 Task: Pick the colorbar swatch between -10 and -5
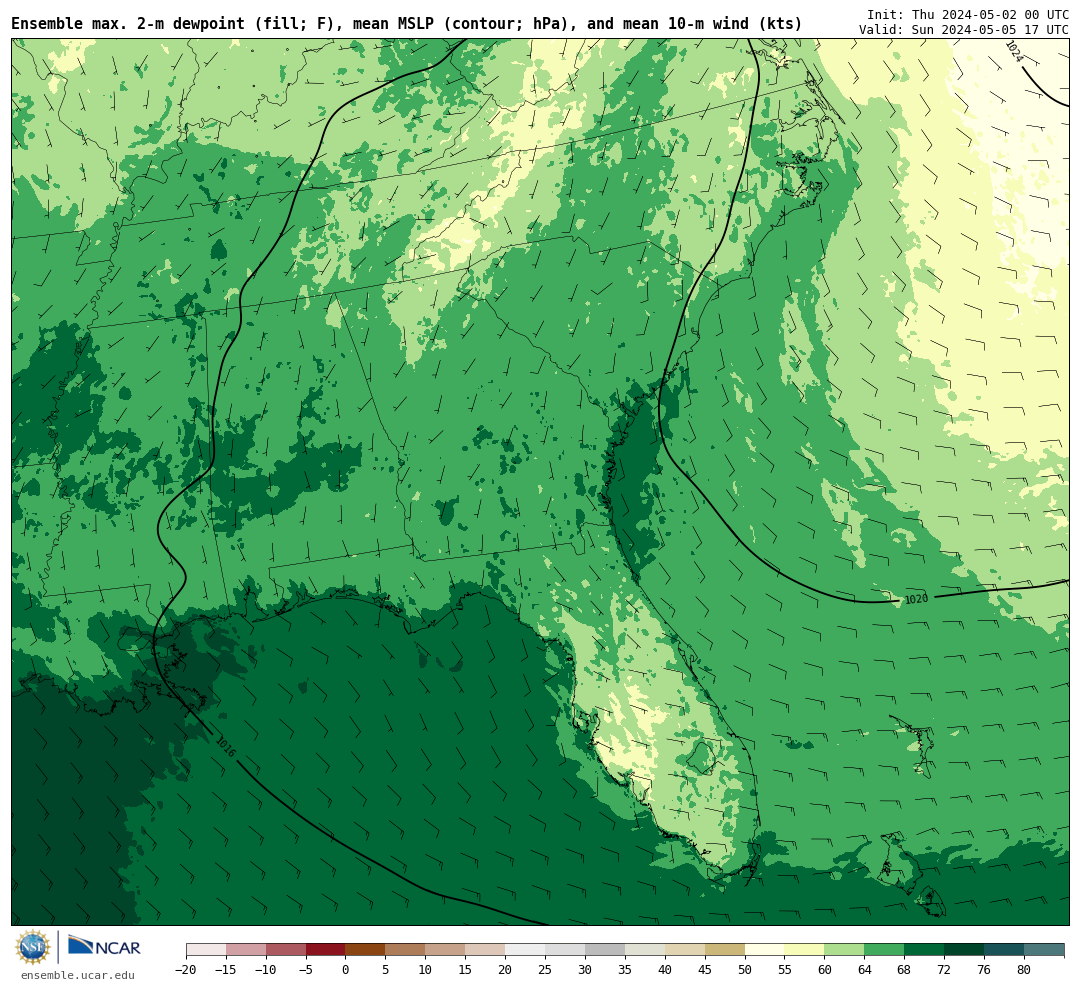[x=285, y=950]
